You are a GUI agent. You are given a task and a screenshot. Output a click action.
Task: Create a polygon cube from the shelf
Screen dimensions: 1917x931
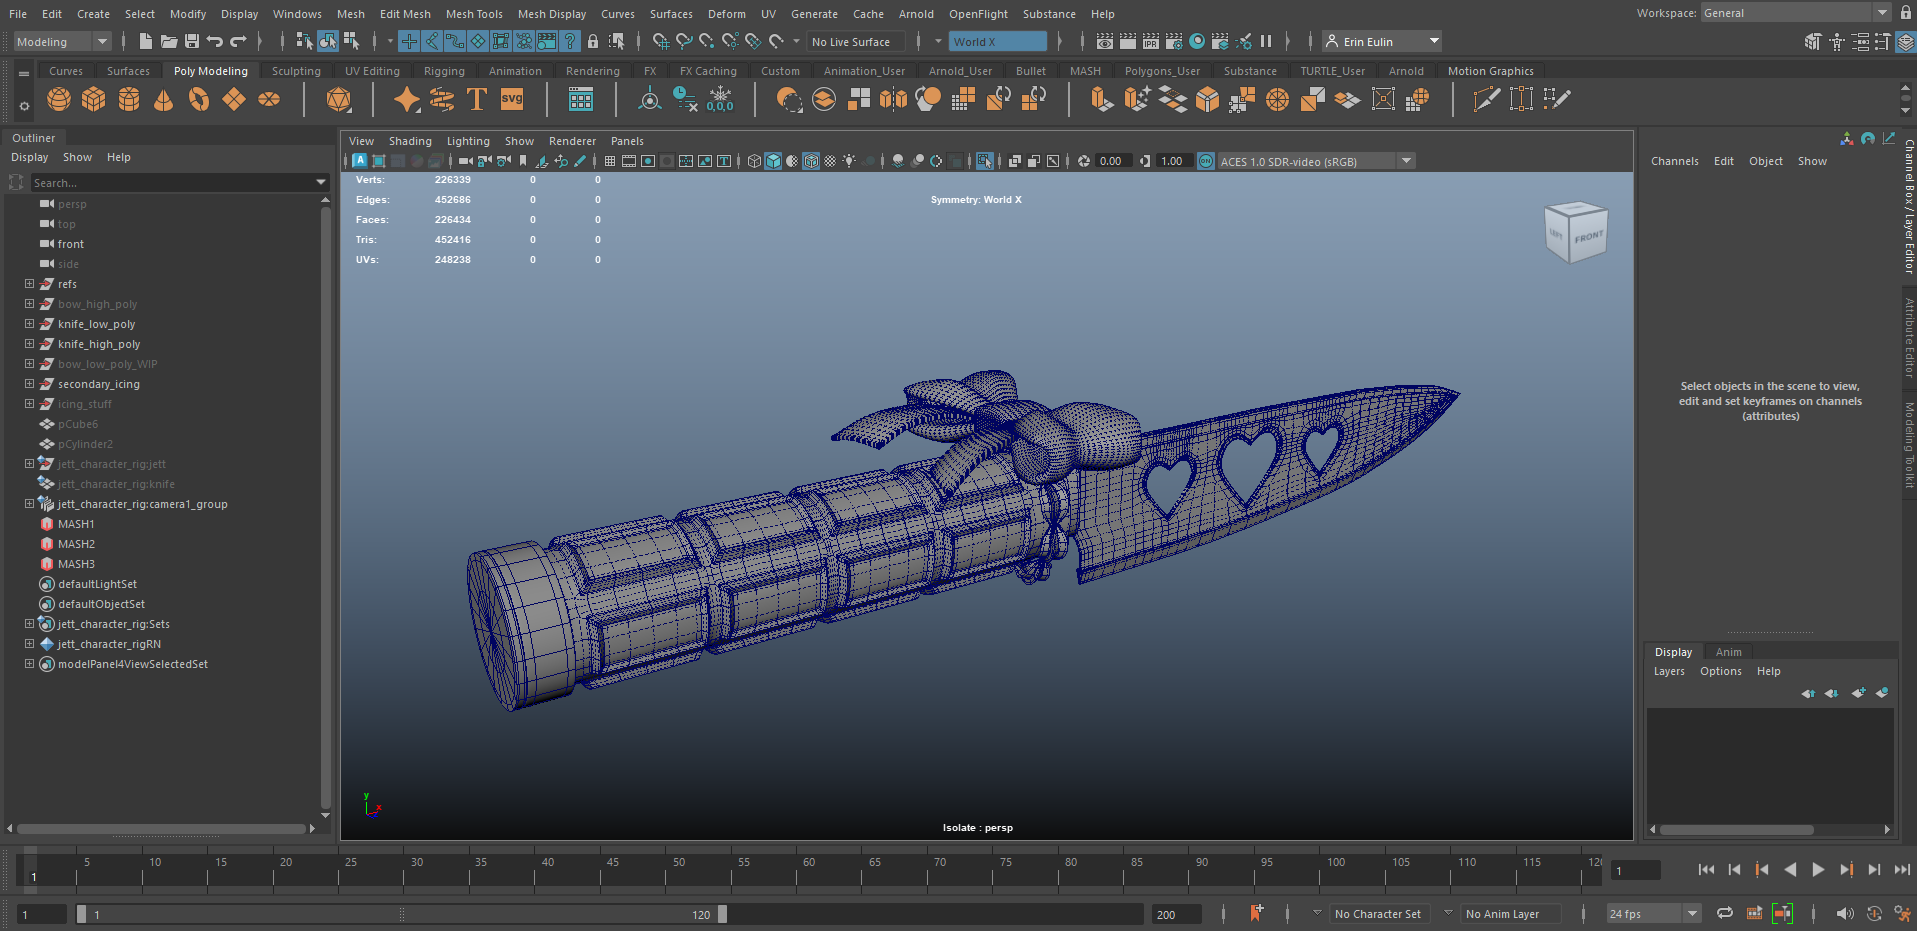[94, 100]
